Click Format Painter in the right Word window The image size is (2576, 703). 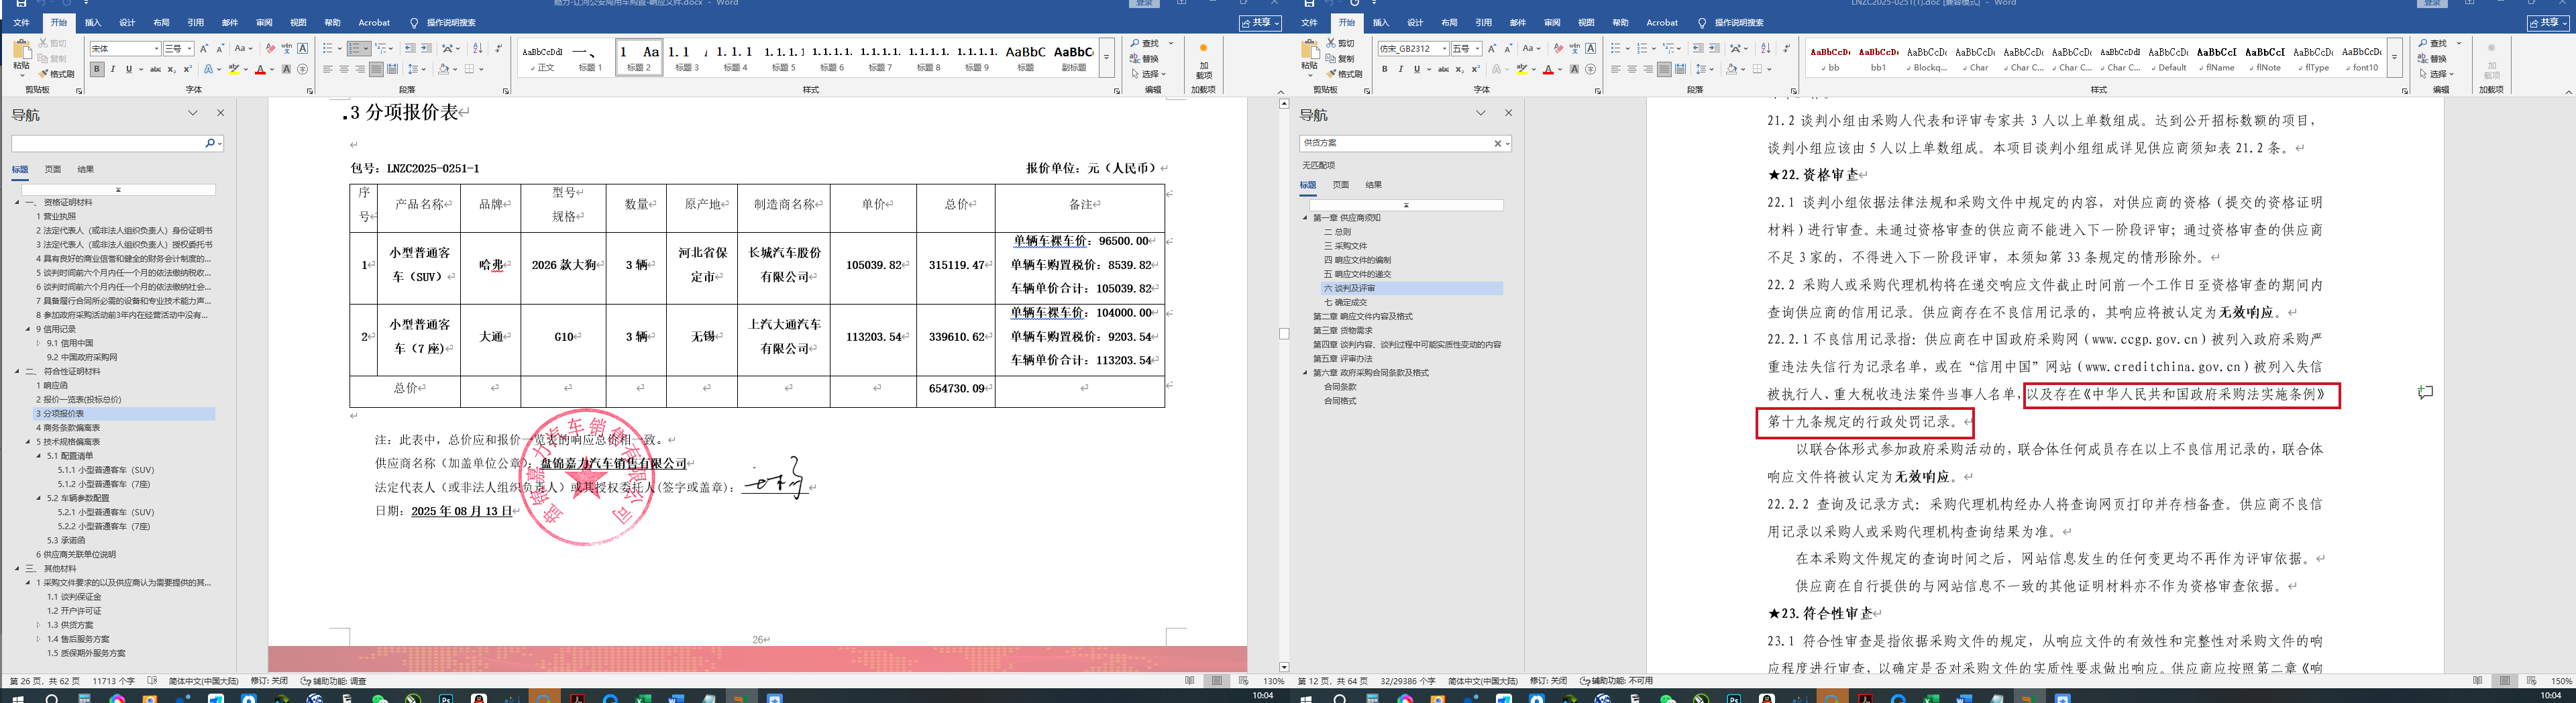click(1345, 74)
